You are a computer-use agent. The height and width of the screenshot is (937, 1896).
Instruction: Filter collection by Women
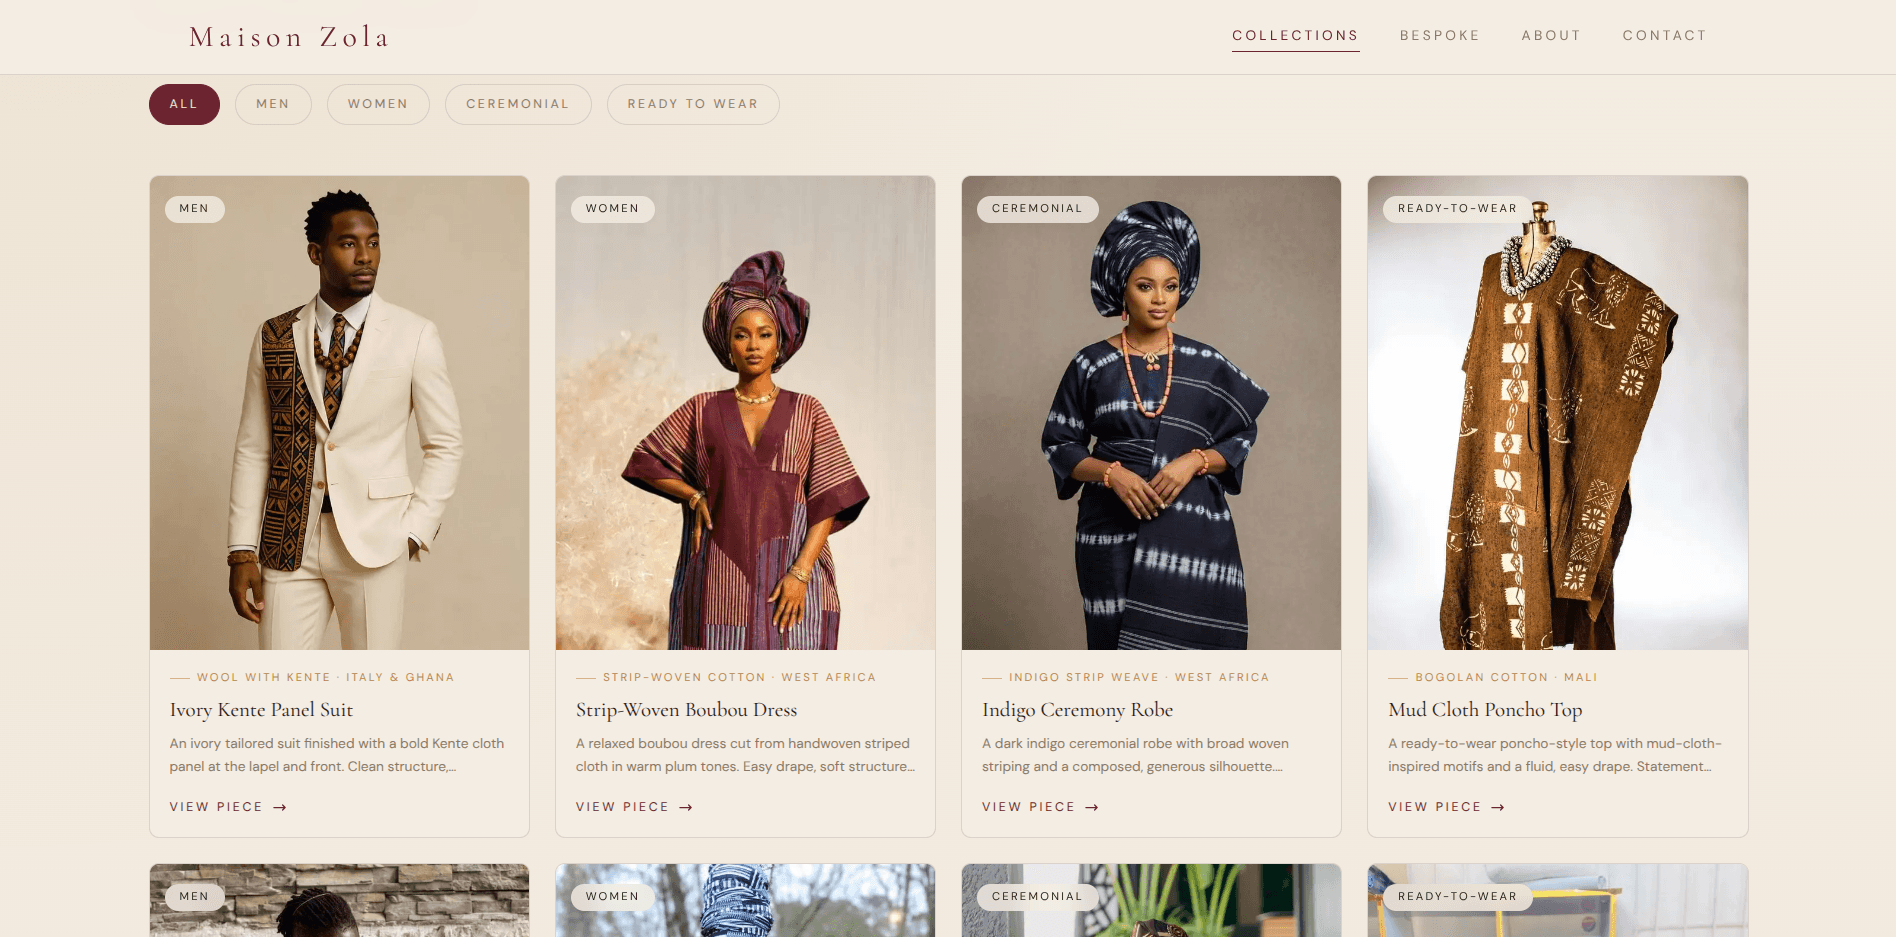[x=378, y=104]
